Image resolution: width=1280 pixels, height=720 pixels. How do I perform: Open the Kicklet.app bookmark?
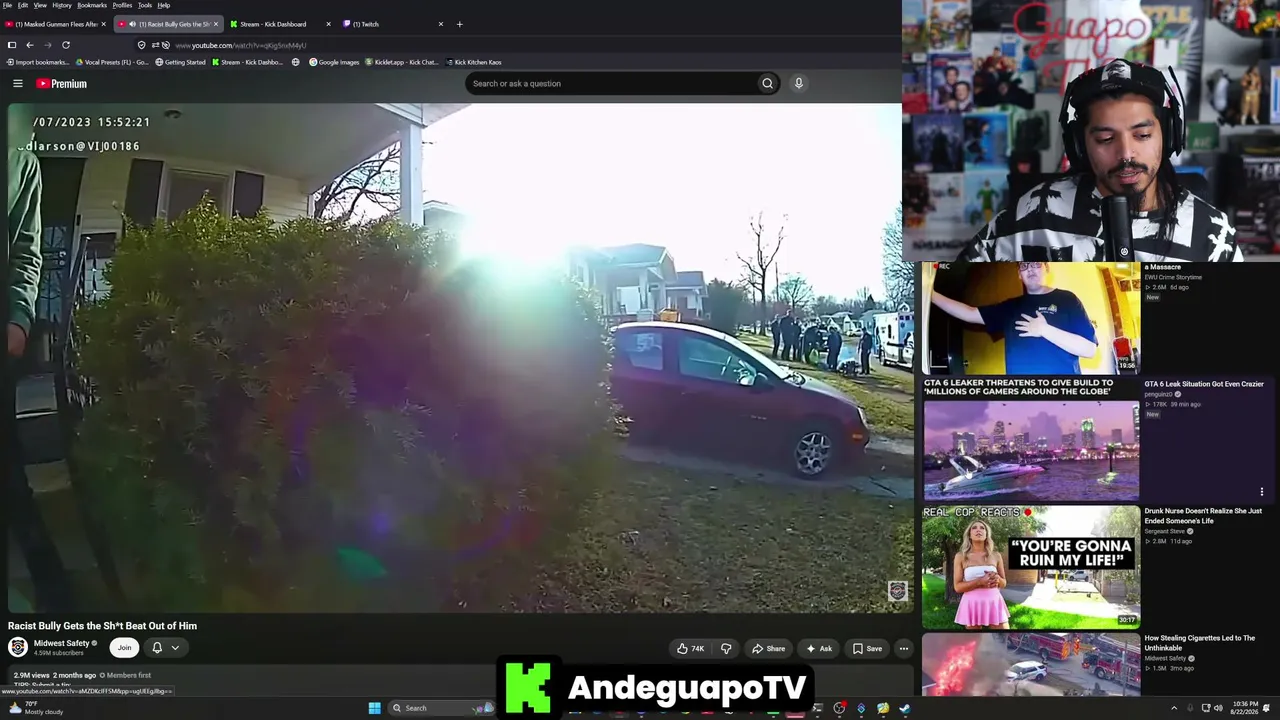coord(403,62)
